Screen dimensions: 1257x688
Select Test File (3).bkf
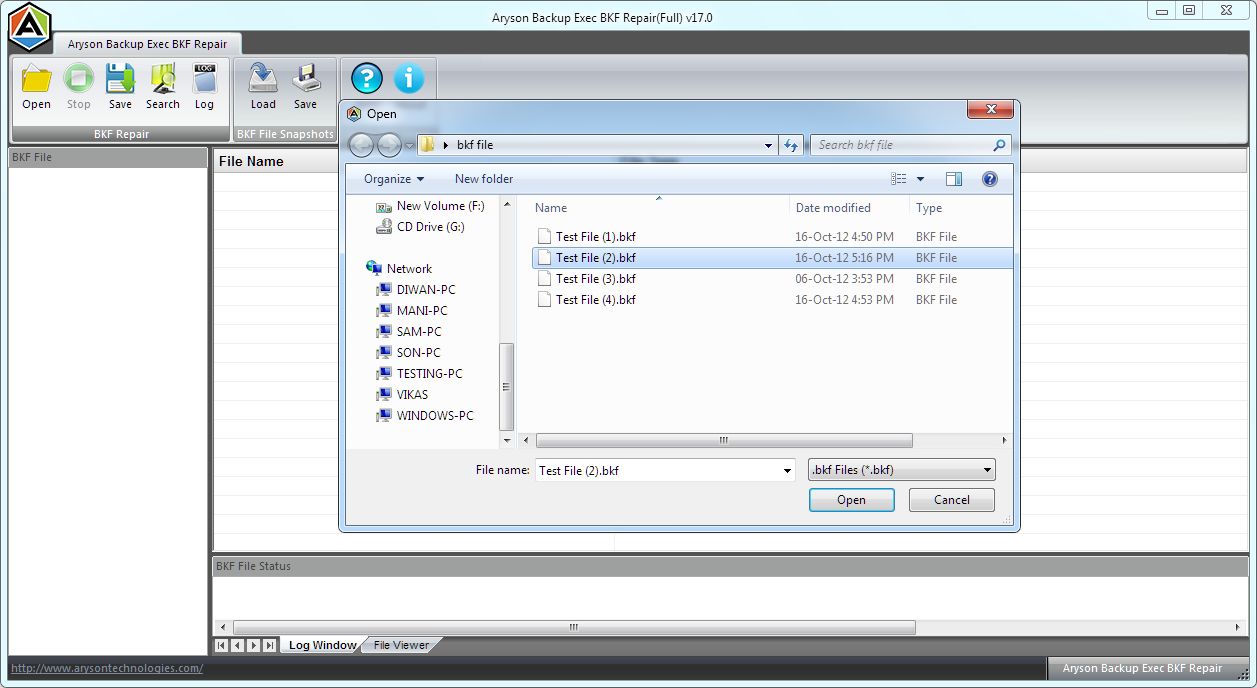tap(772, 279)
